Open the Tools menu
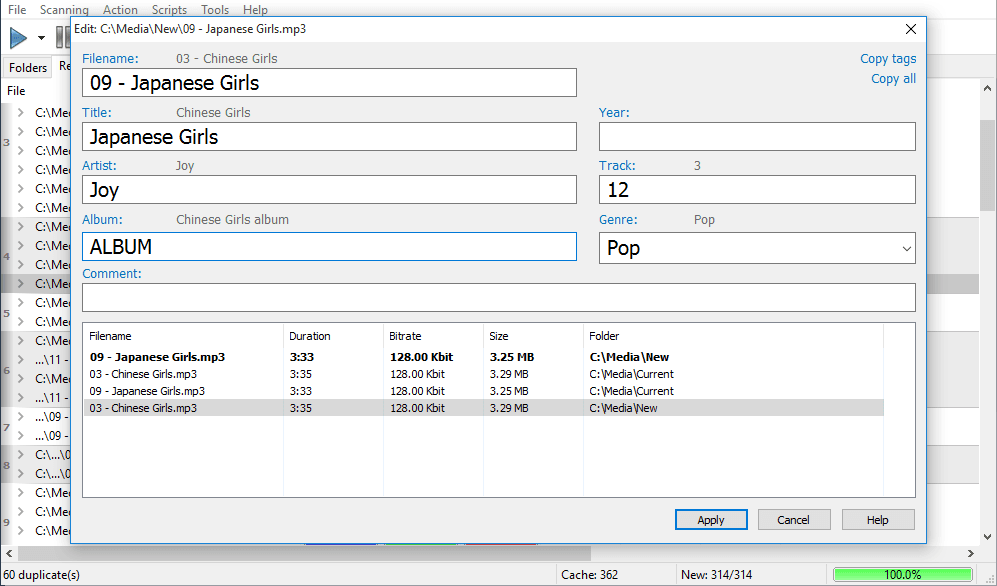Image resolution: width=997 pixels, height=586 pixels. point(215,10)
